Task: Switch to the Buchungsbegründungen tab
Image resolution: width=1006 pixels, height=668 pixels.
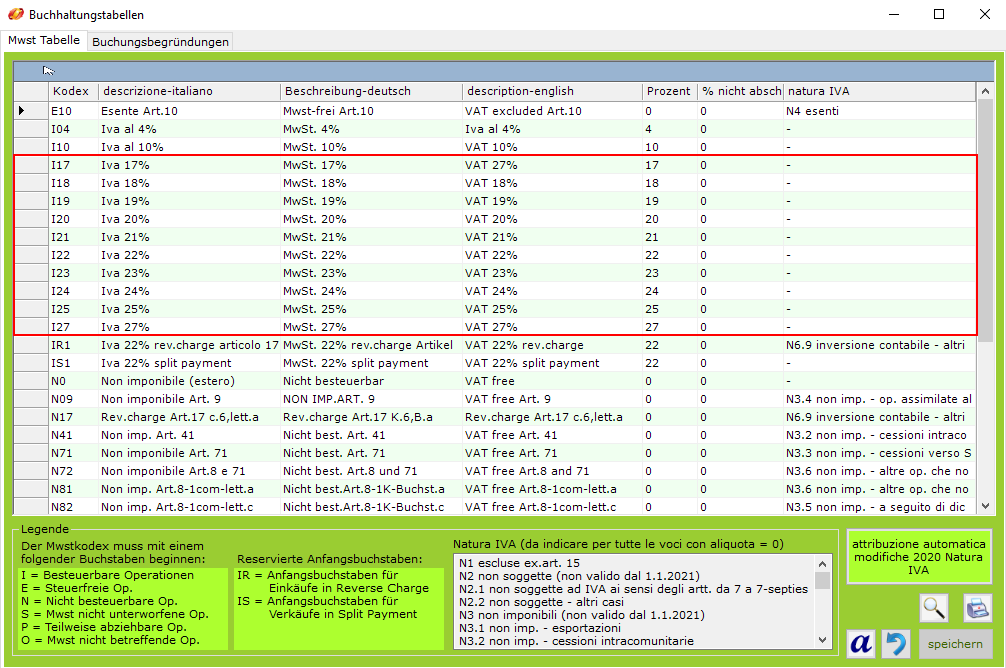Action: tap(160, 41)
